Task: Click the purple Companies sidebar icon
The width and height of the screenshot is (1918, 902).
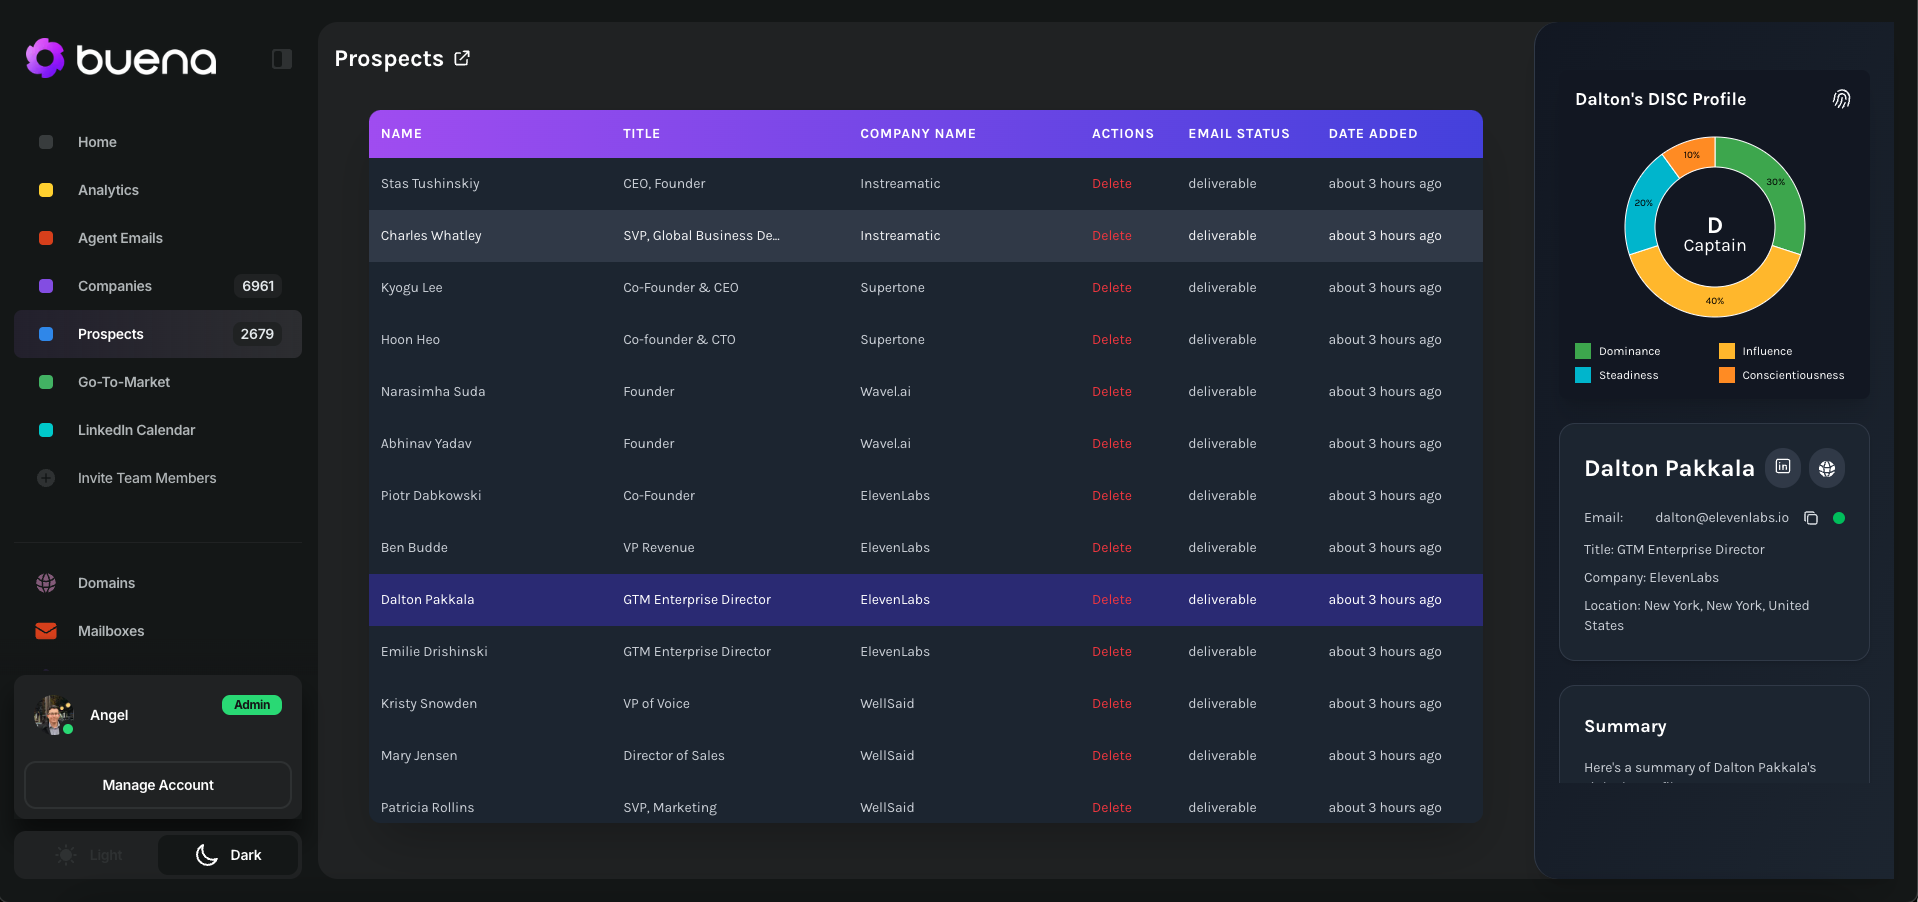Action: click(x=46, y=286)
